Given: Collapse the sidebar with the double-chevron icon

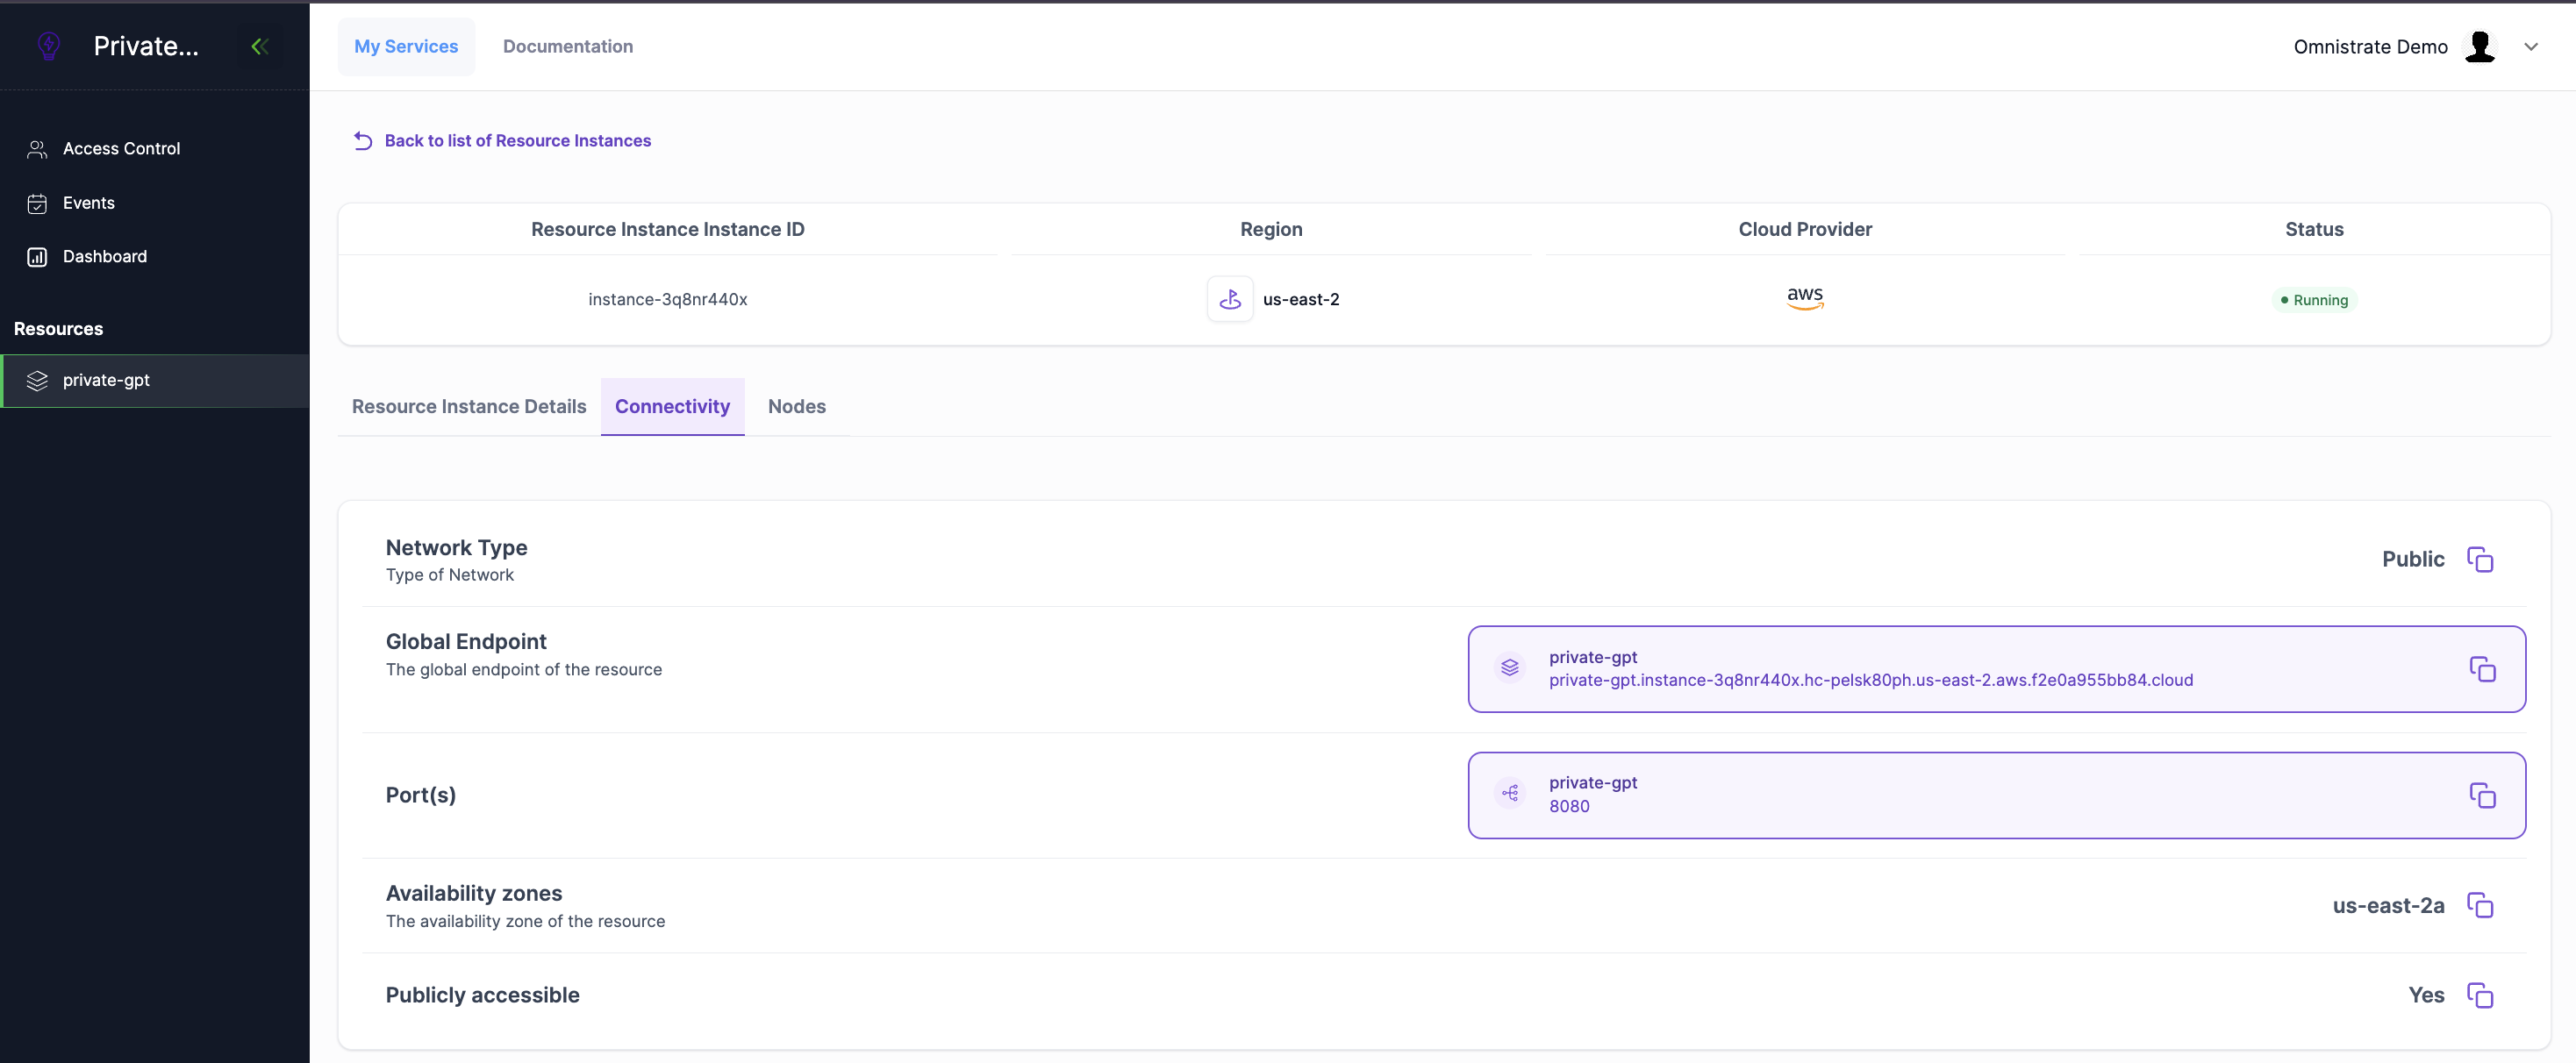Looking at the screenshot, I should [x=260, y=46].
